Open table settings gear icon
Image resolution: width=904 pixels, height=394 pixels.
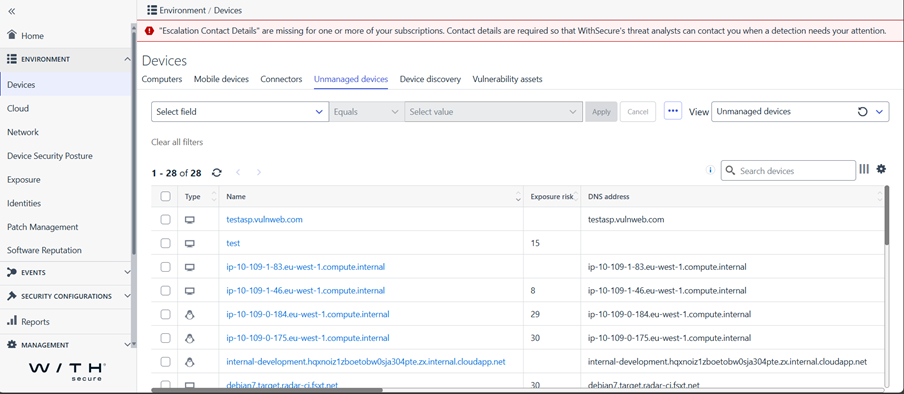881,169
